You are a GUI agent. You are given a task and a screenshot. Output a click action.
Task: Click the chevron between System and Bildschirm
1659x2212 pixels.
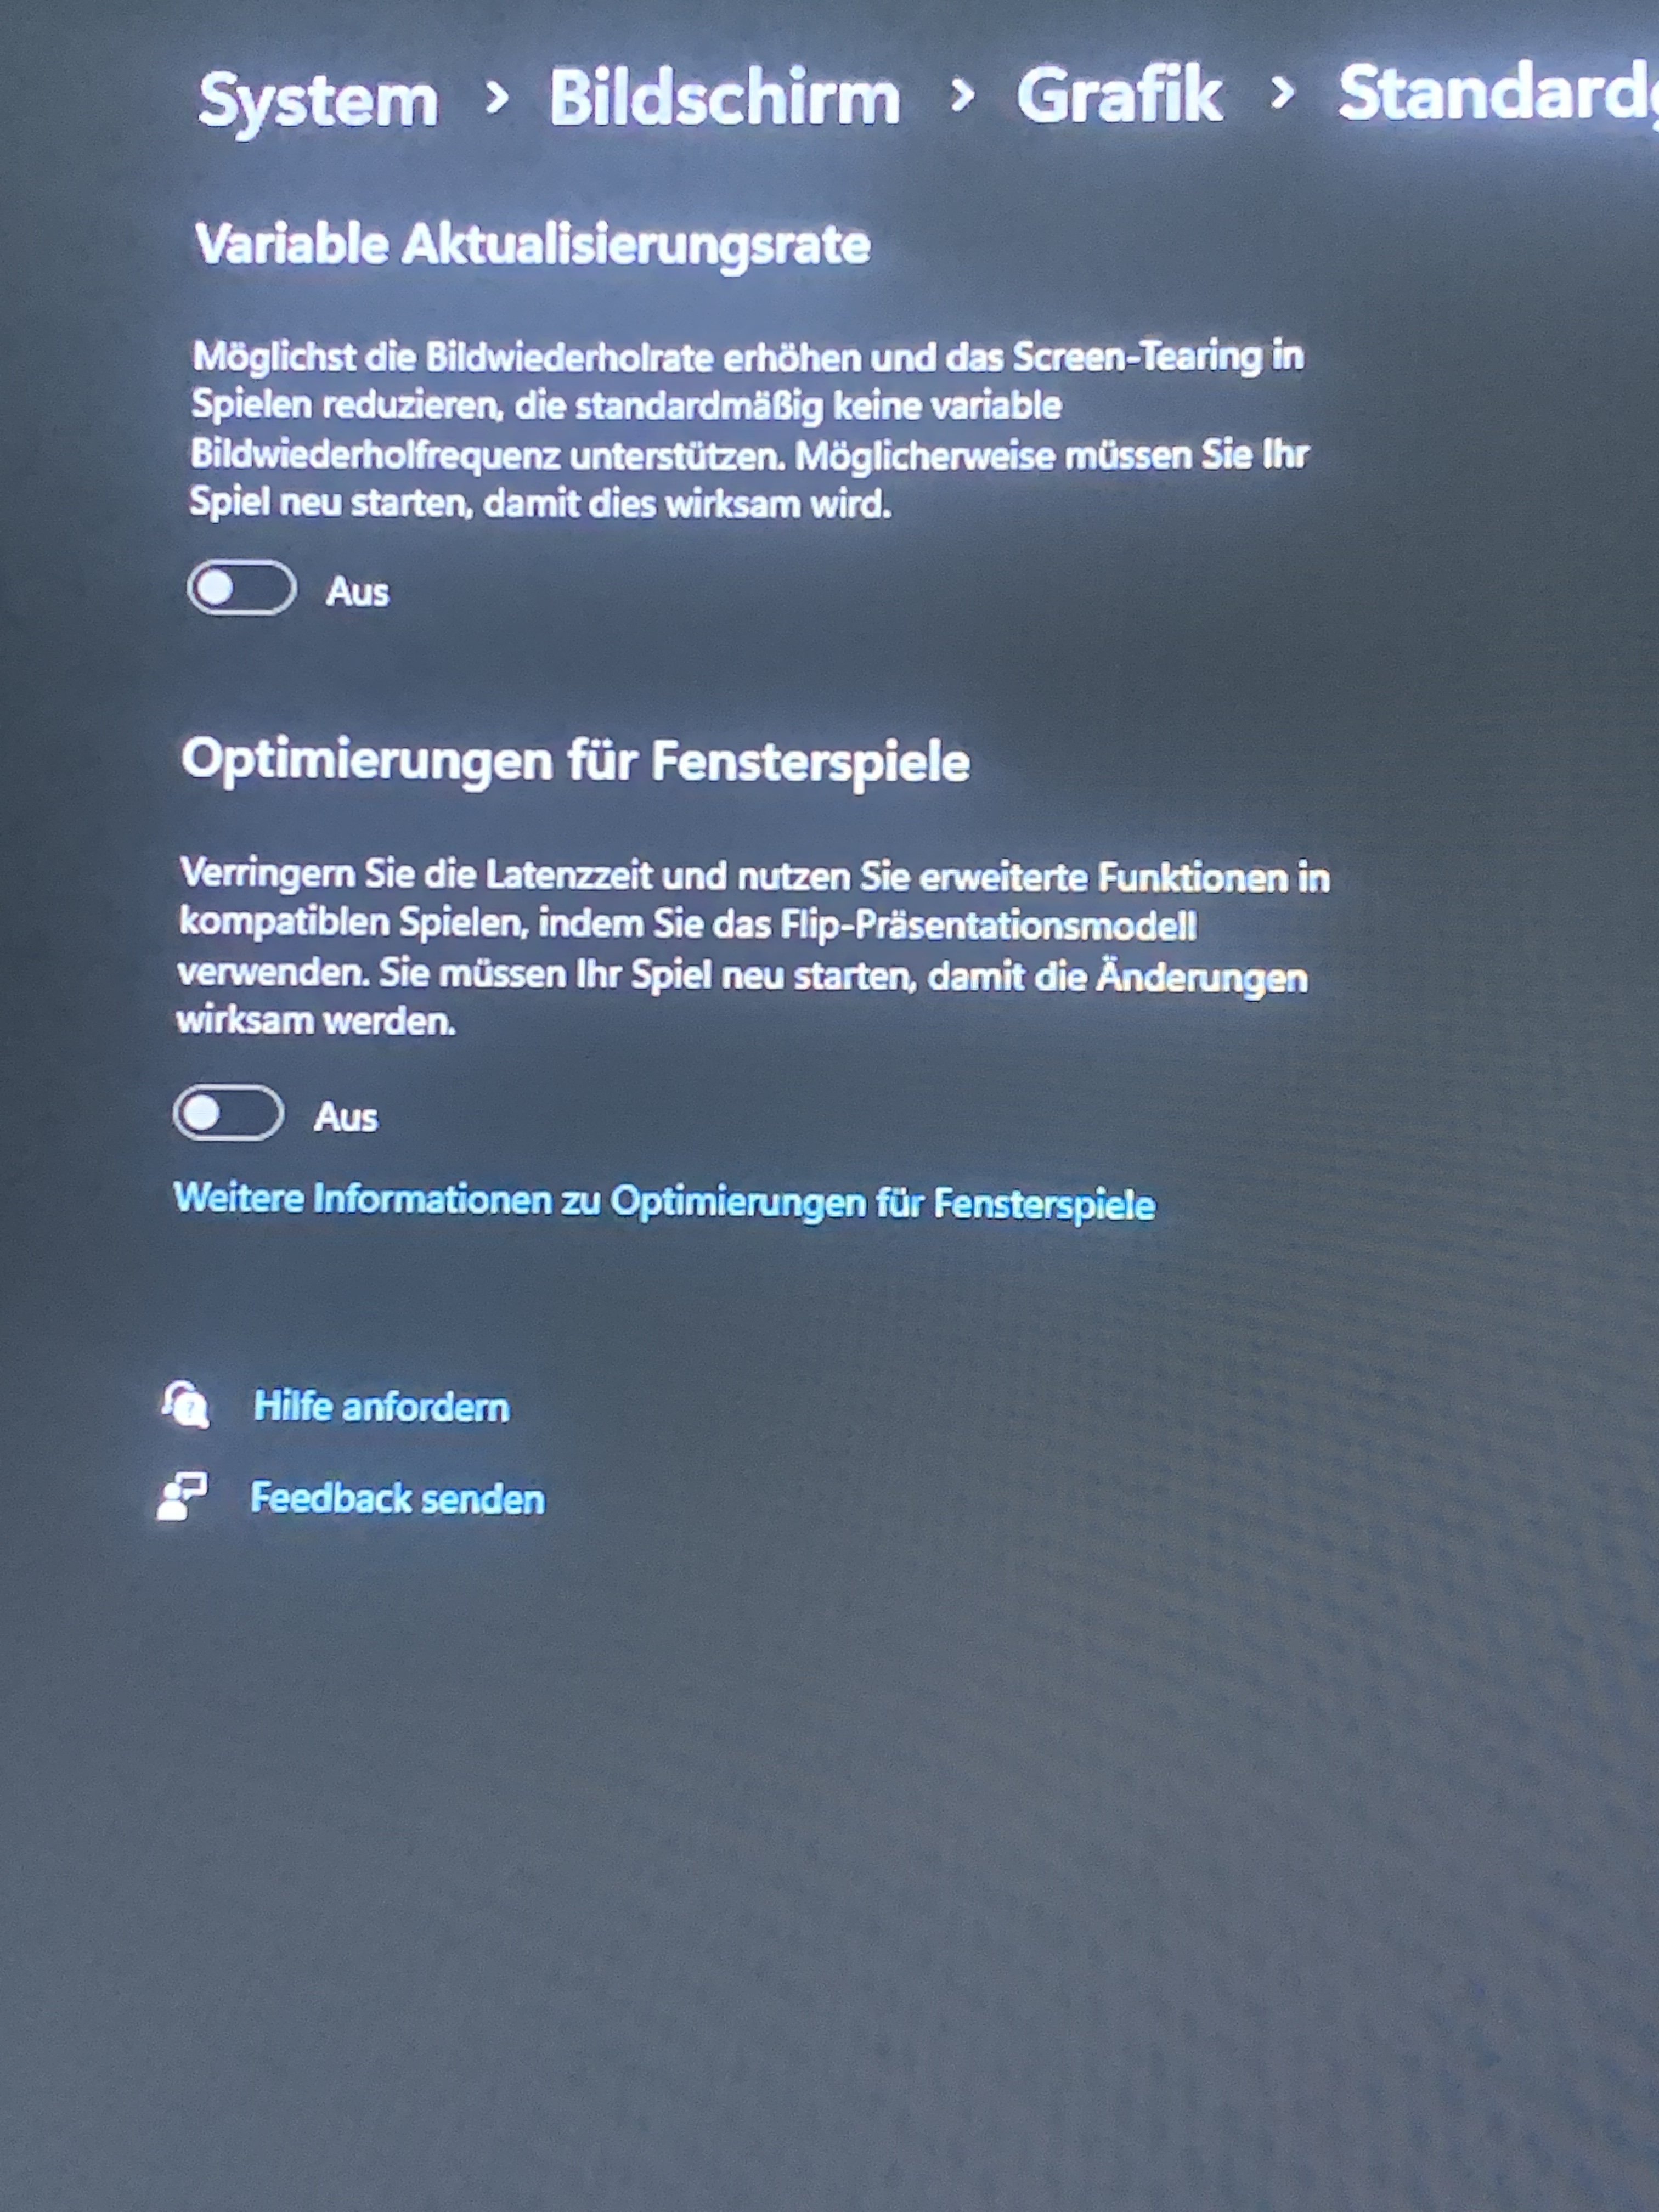(x=495, y=98)
